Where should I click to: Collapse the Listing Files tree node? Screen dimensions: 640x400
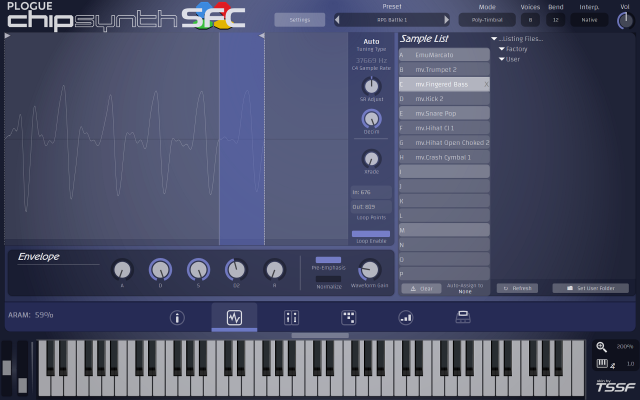click(x=494, y=39)
